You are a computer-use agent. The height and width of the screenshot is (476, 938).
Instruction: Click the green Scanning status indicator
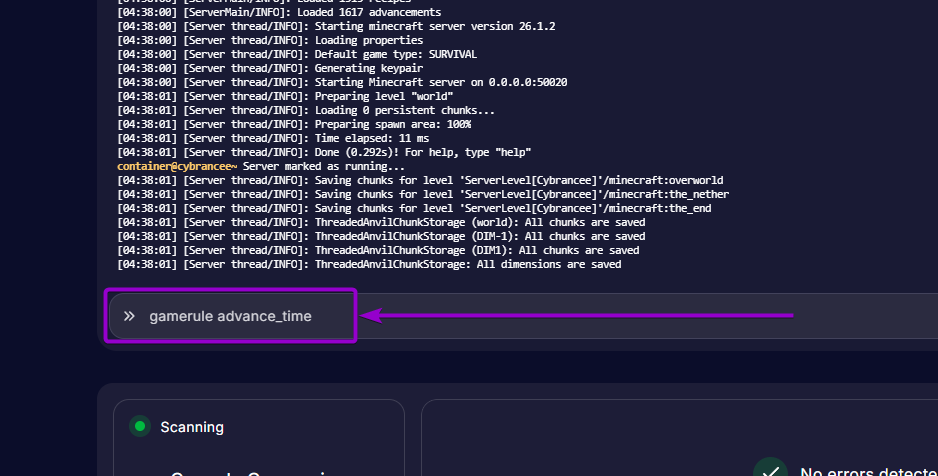coord(140,426)
